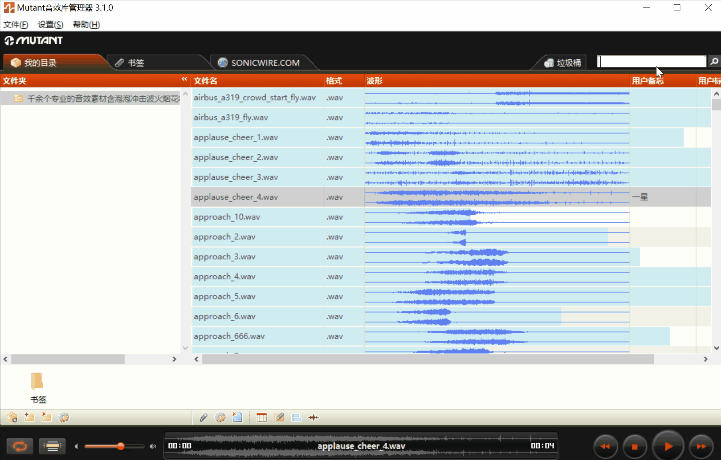Click the volume slider handle

pos(121,445)
